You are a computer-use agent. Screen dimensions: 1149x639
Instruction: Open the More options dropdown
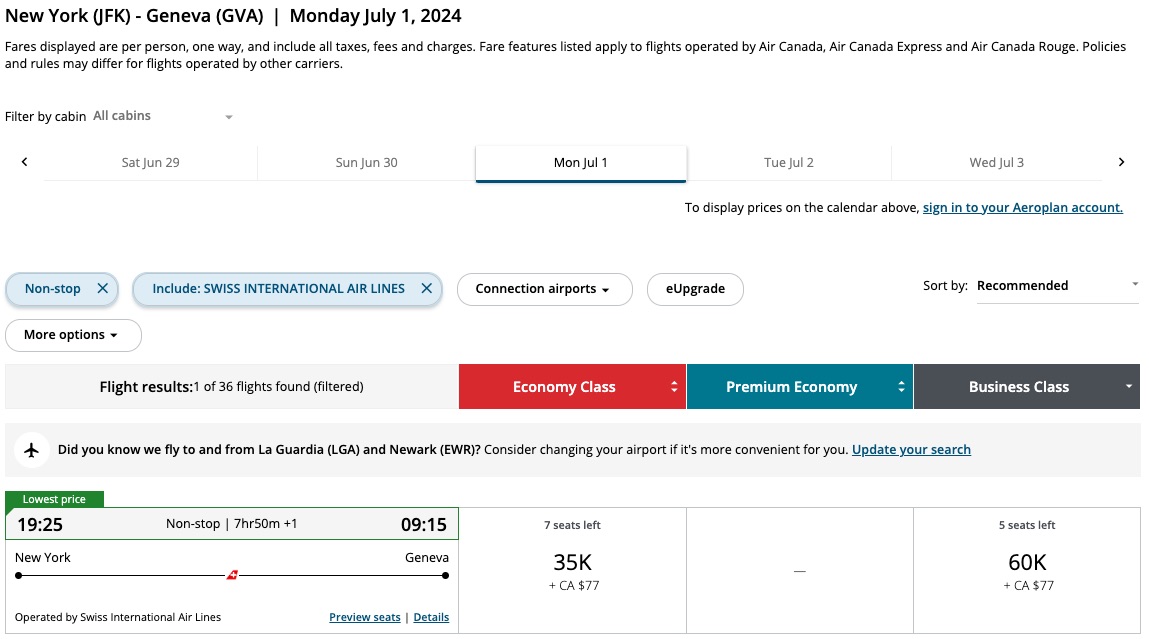(73, 334)
